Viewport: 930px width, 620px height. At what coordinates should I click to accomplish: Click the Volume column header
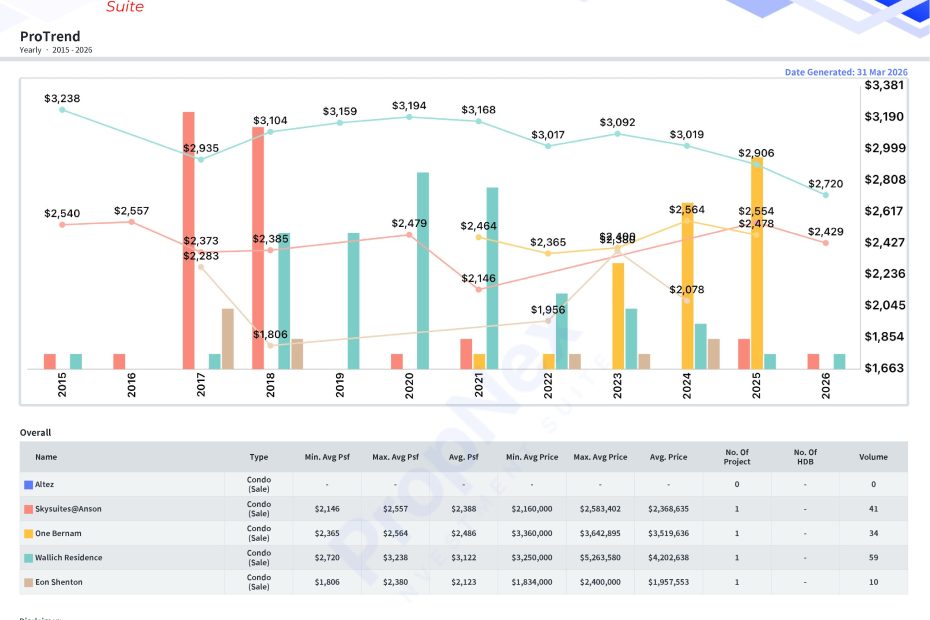pos(873,457)
